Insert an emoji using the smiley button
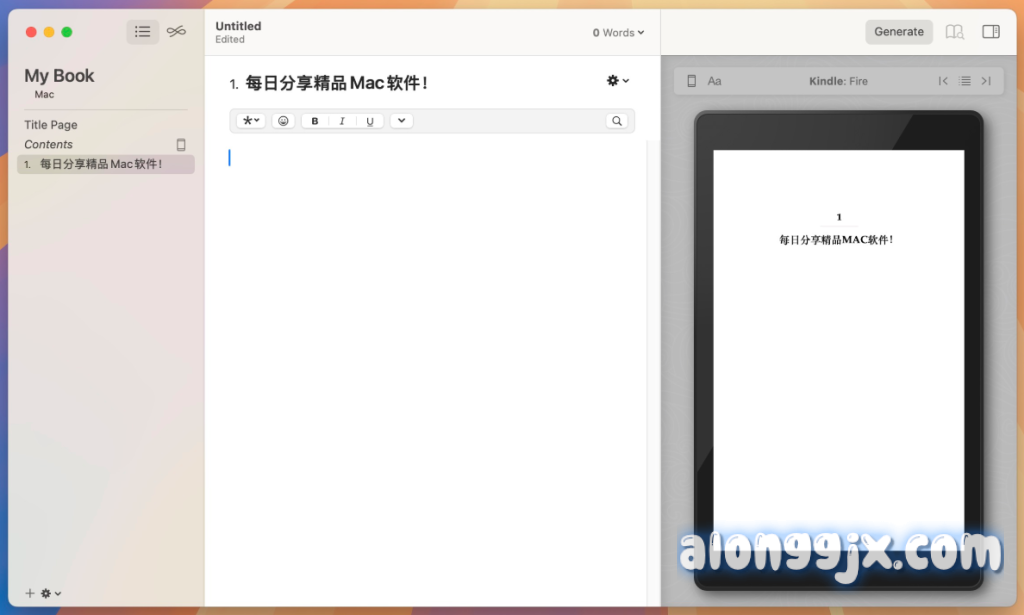This screenshot has width=1024, height=615. [283, 121]
